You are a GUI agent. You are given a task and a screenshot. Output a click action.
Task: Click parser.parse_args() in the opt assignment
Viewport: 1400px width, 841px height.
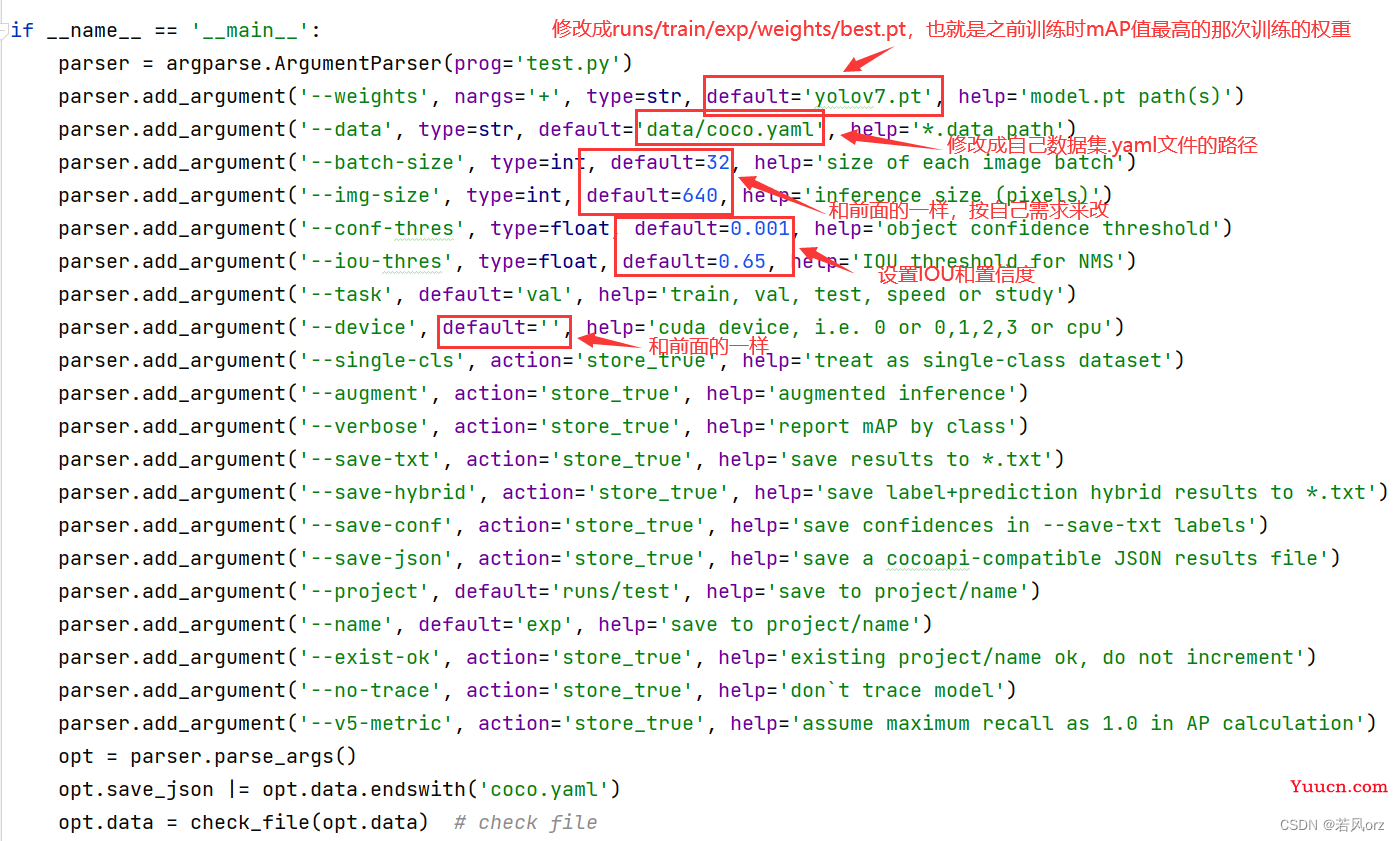(243, 756)
